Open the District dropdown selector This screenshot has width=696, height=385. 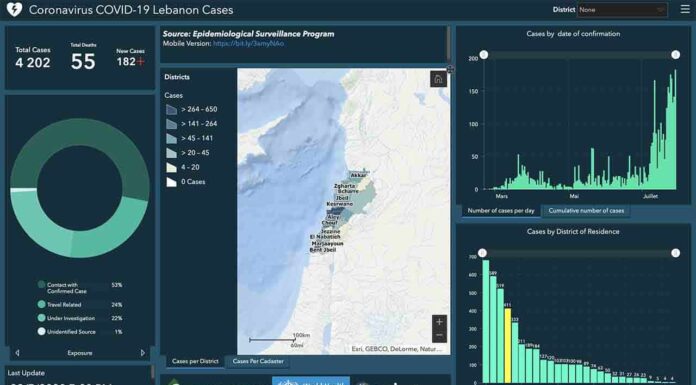(x=622, y=9)
